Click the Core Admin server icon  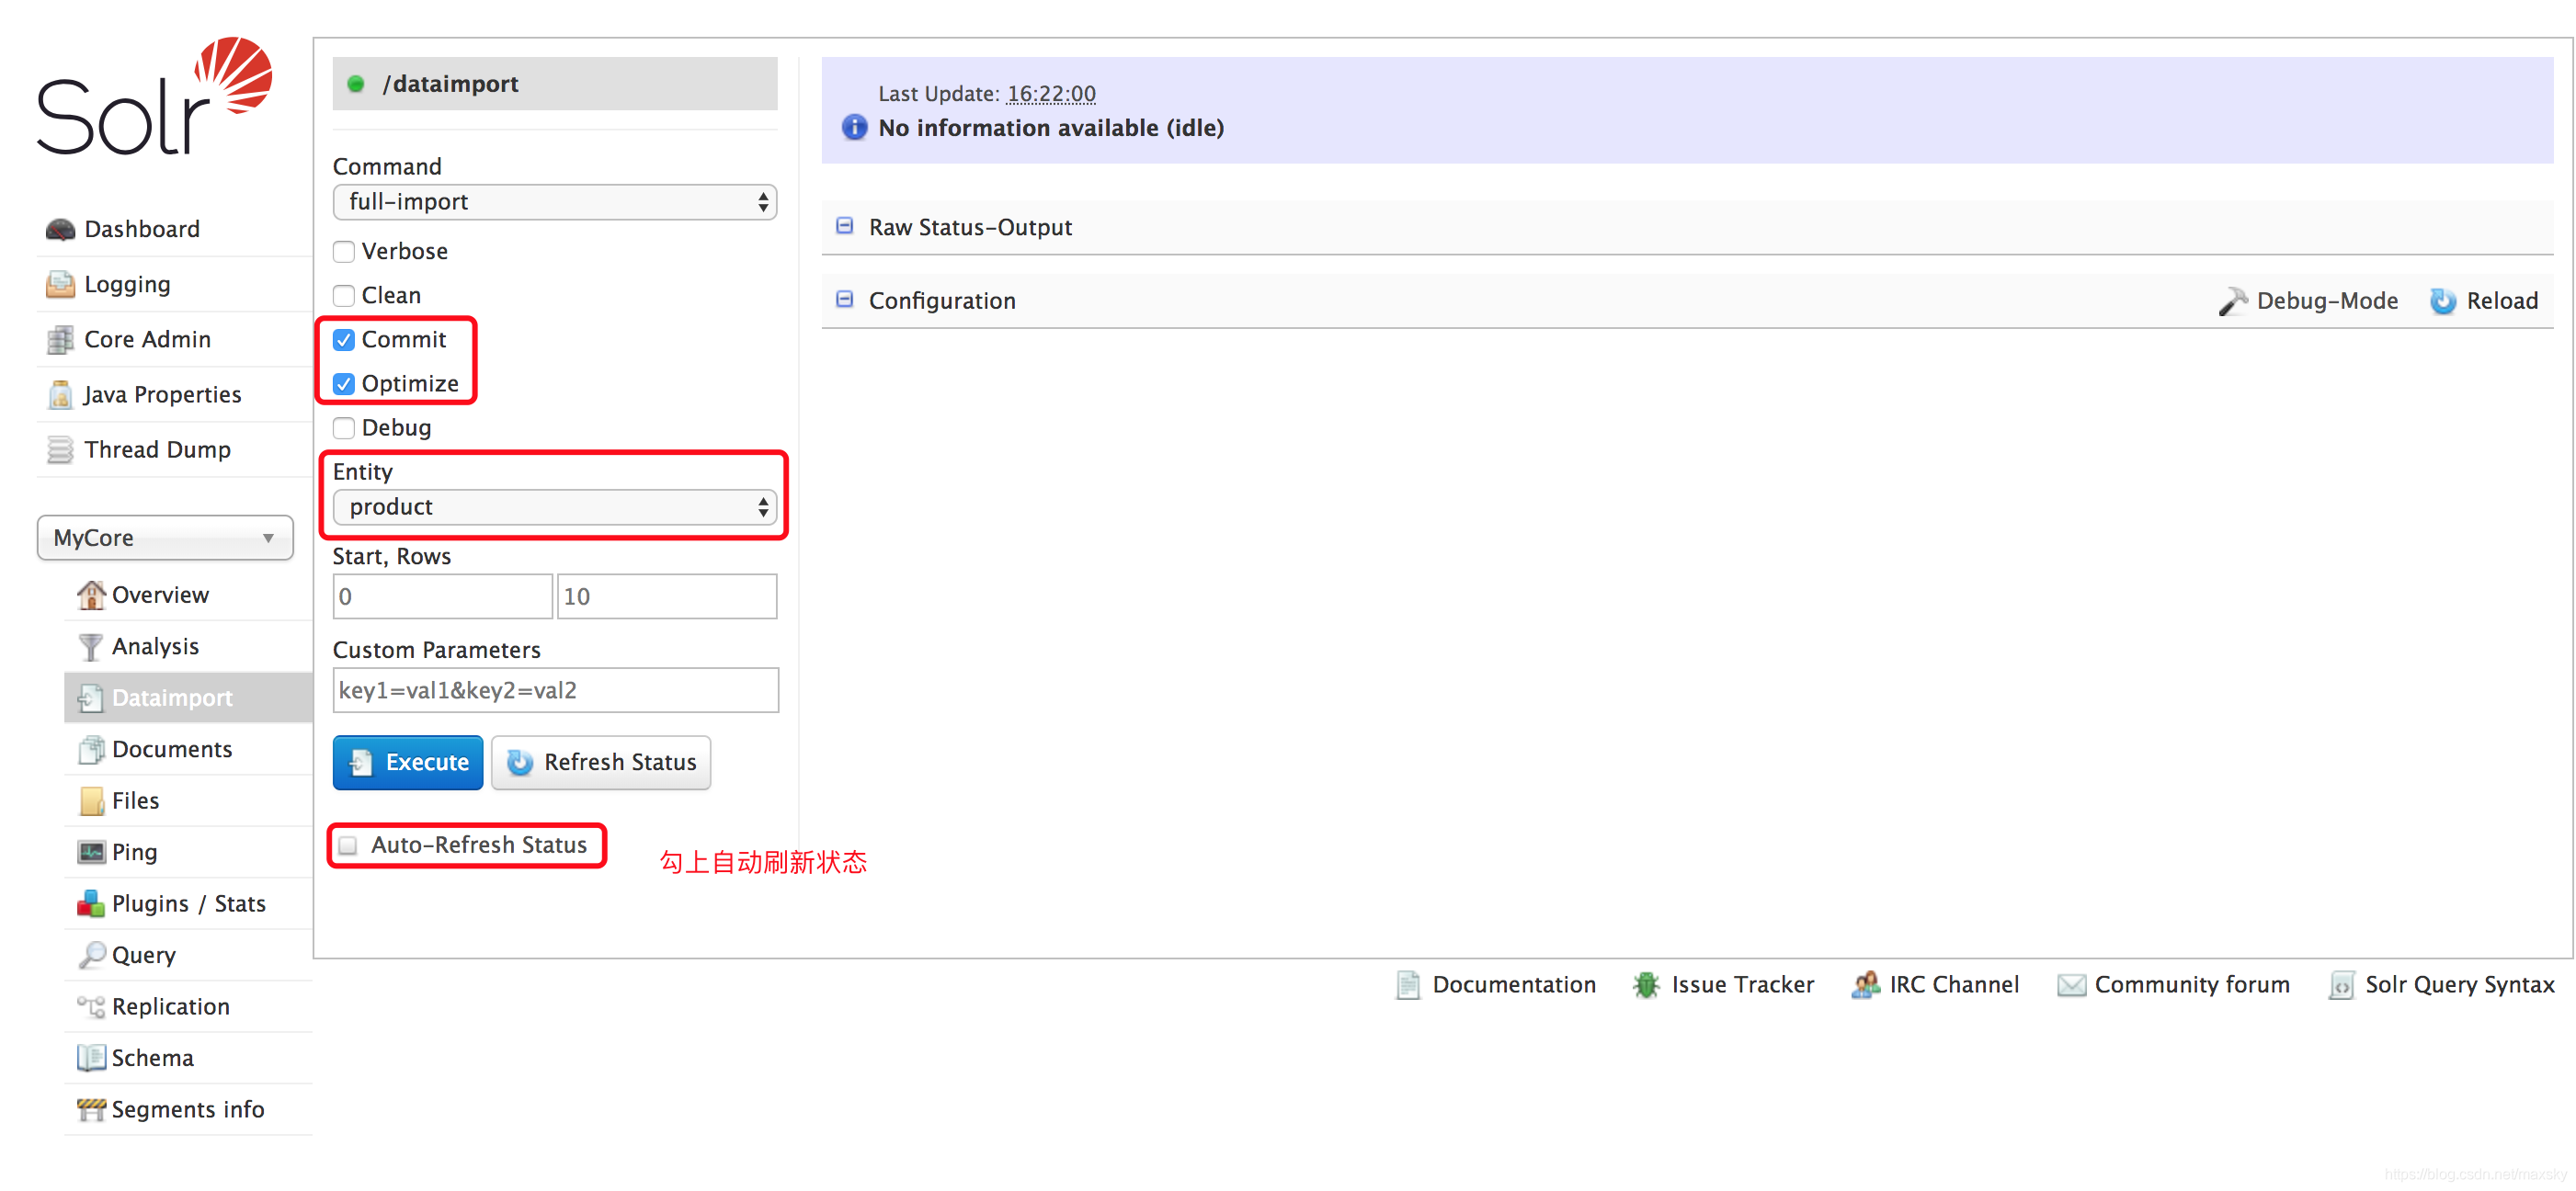click(60, 339)
